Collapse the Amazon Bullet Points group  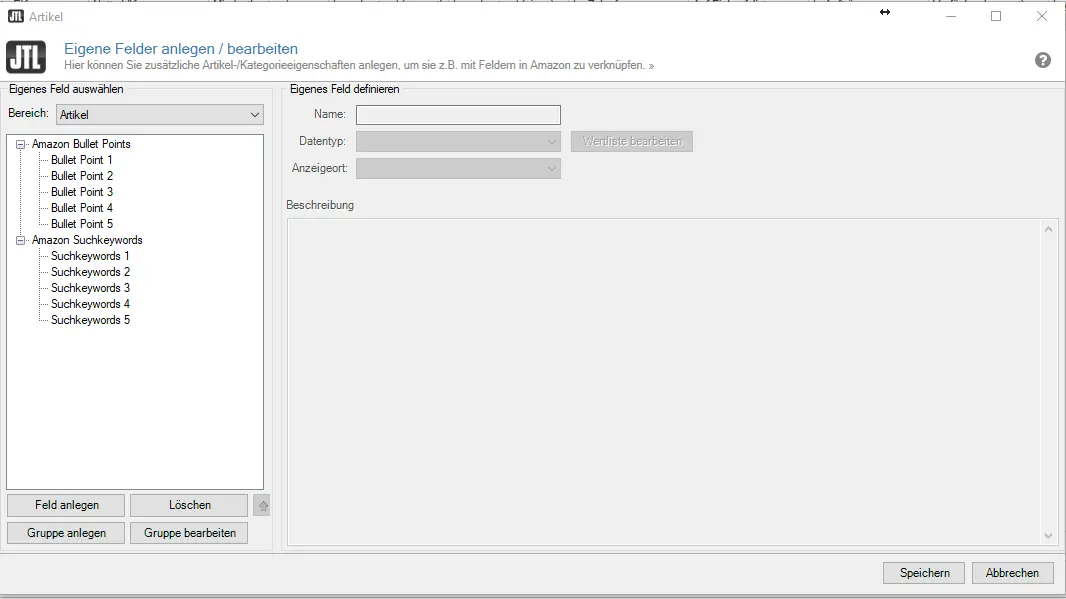click(x=20, y=144)
